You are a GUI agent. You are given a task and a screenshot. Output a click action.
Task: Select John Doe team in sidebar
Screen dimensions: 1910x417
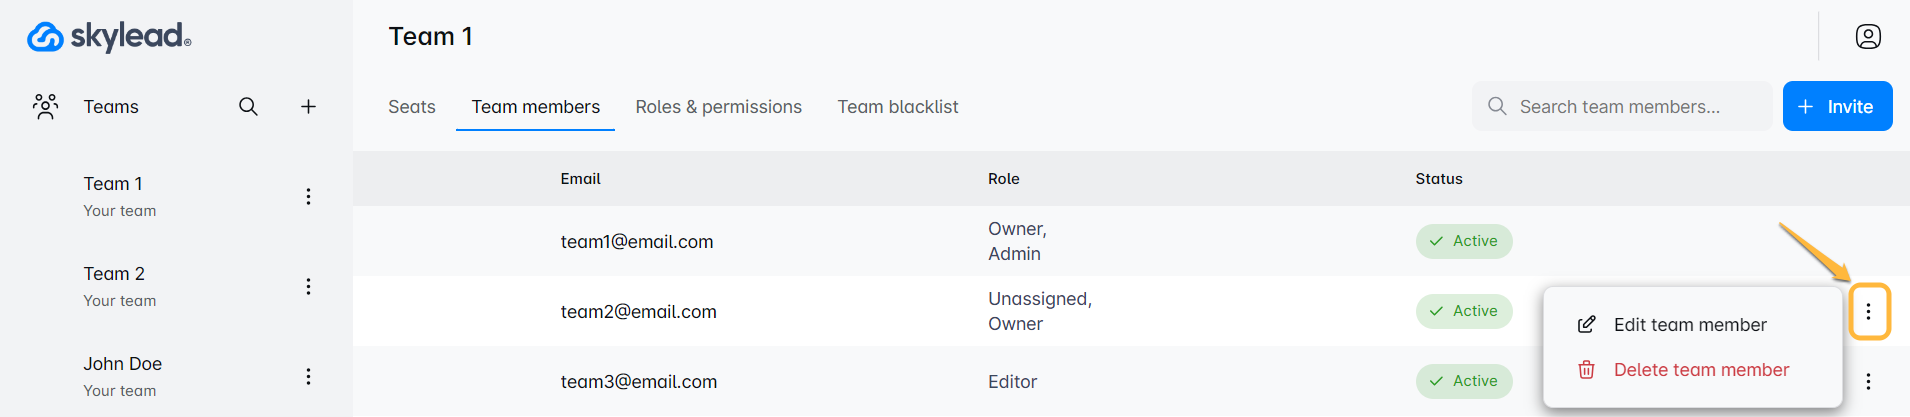click(122, 365)
